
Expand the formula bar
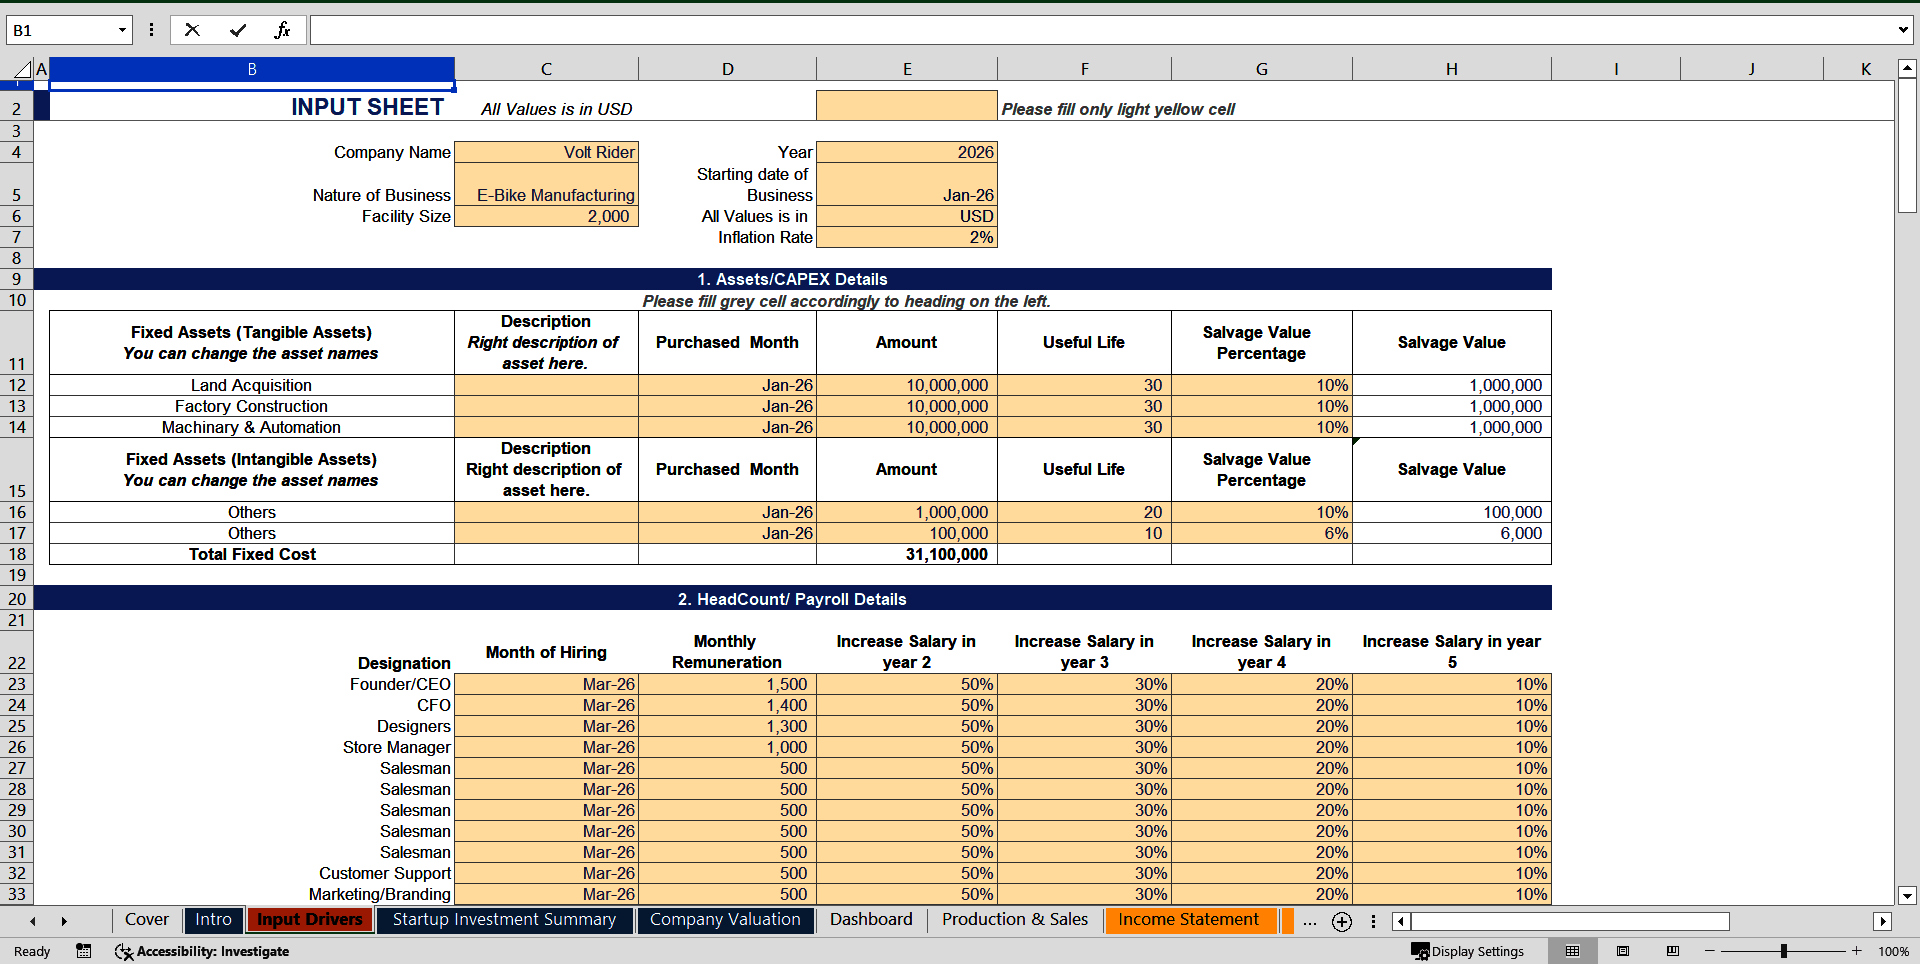click(1902, 30)
